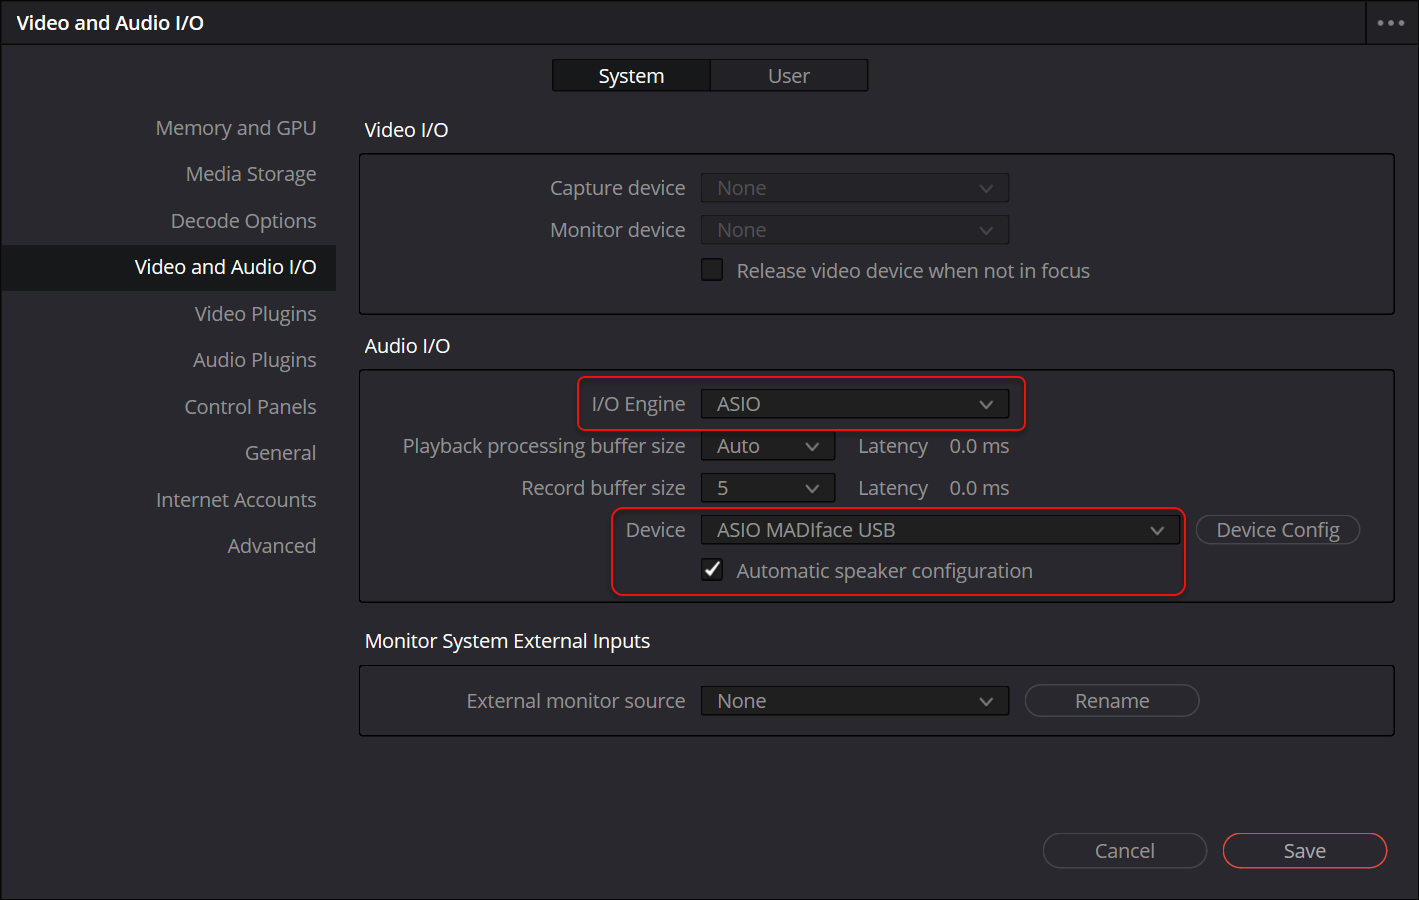Open Record buffer size dropdown
Viewport: 1419px width, 900px height.
pyautogui.click(x=767, y=488)
